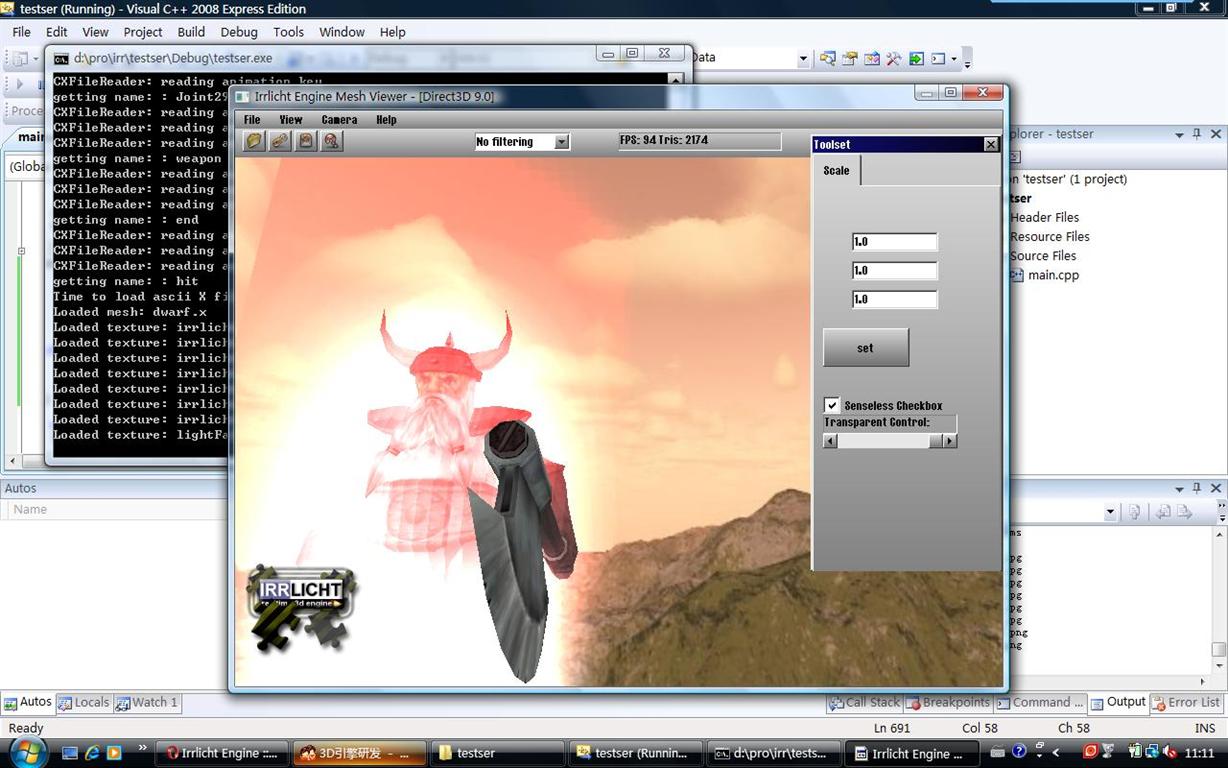Select Resource Files in Solution Explorer

tap(1050, 237)
